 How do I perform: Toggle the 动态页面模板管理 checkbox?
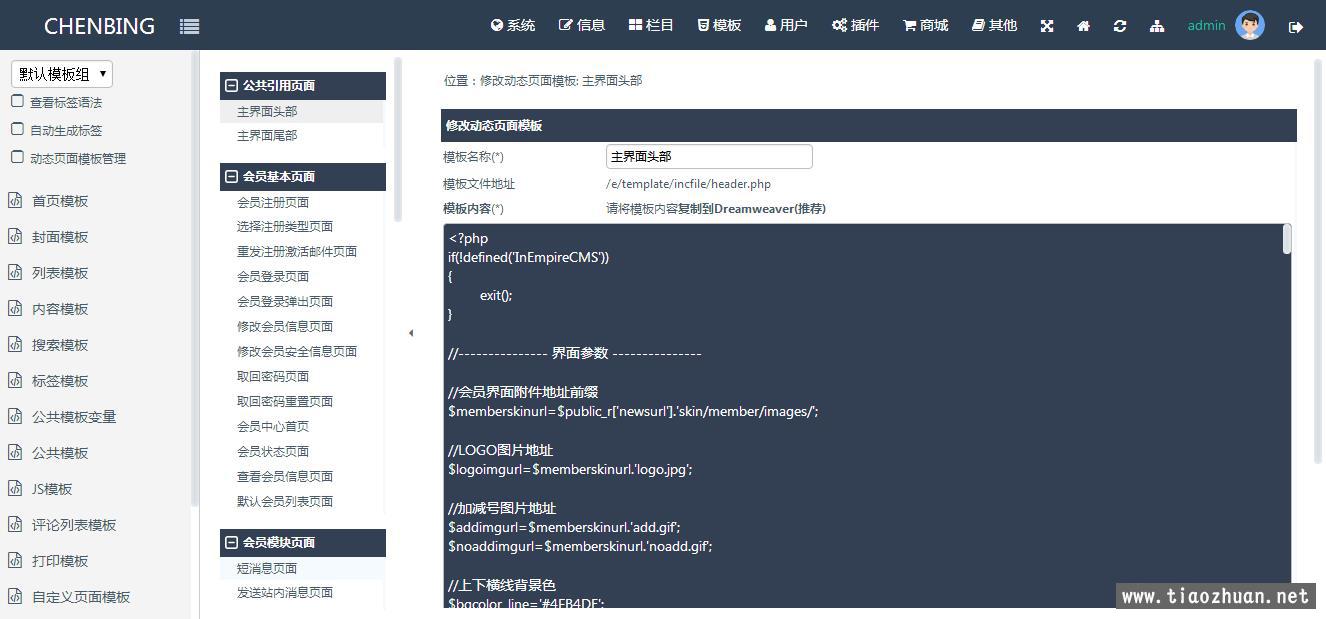pyautogui.click(x=17, y=157)
